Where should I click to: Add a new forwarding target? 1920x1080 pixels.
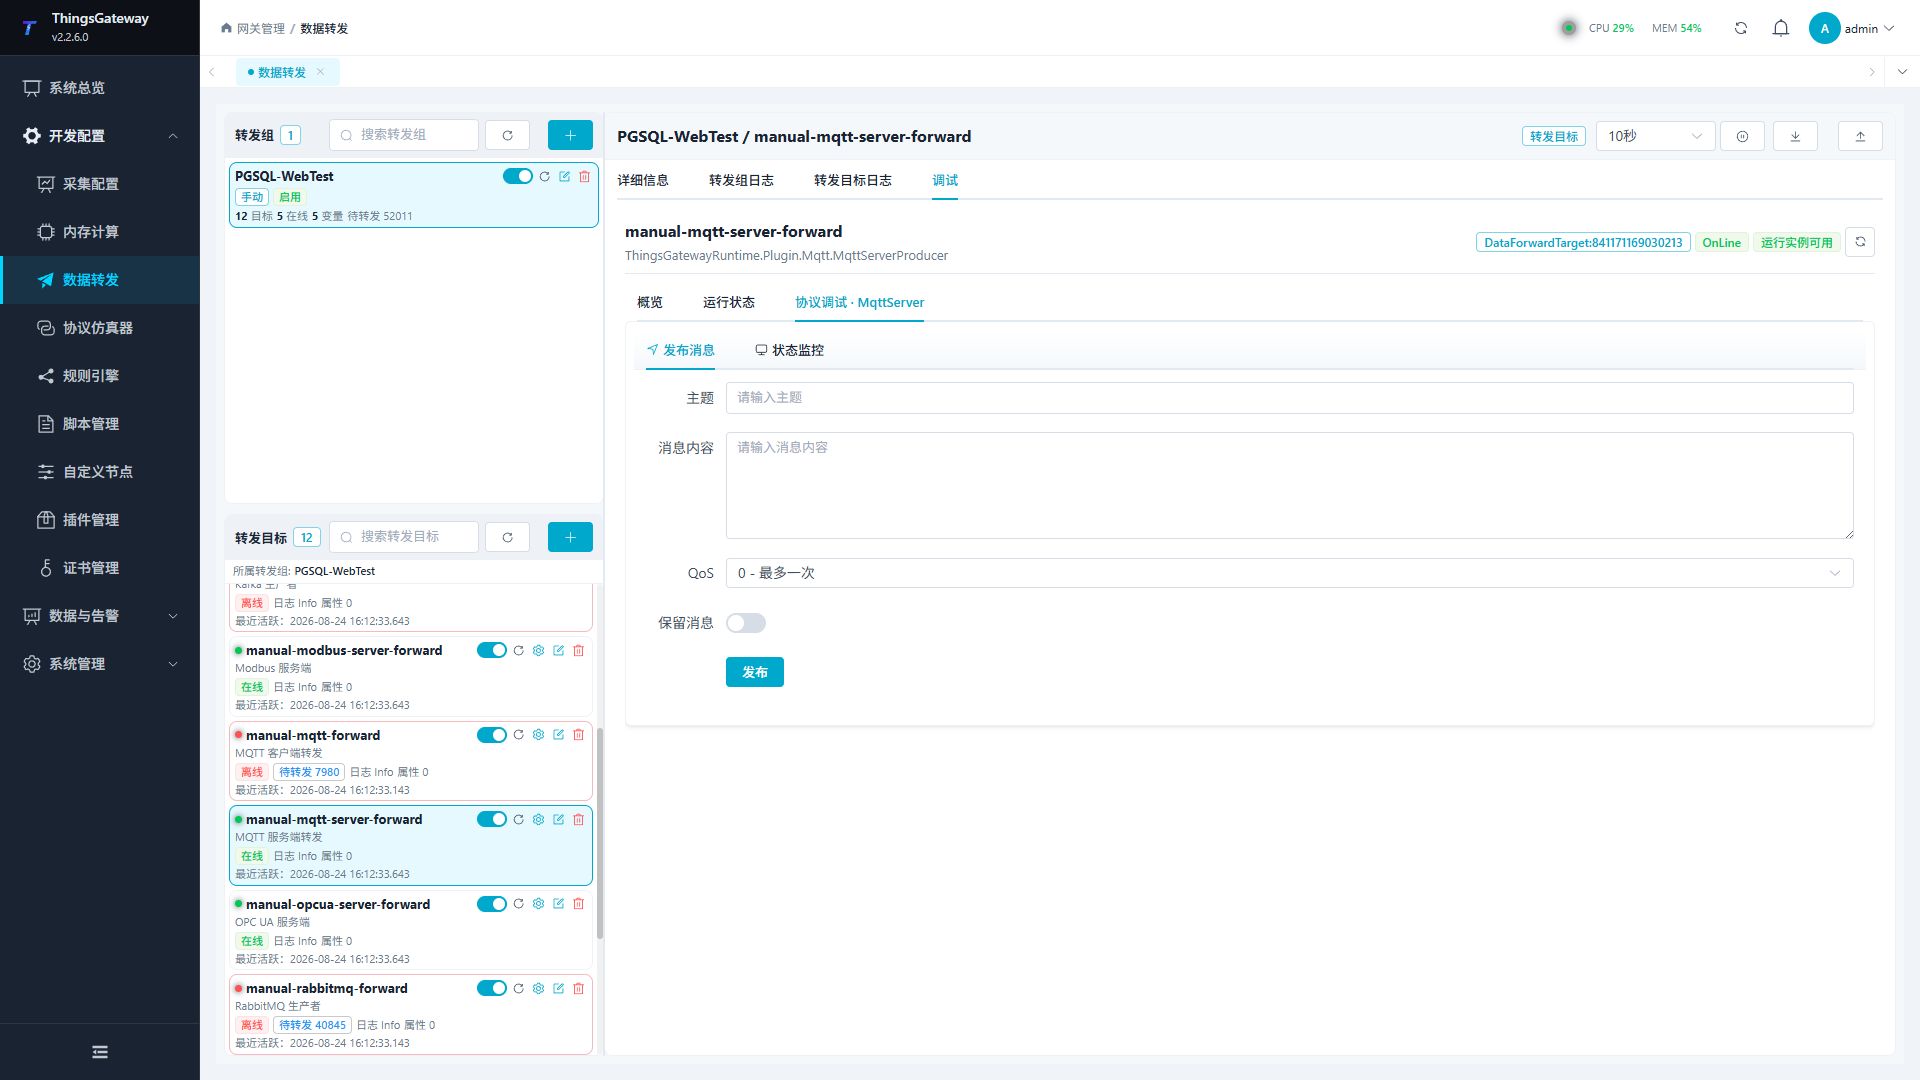(x=570, y=537)
